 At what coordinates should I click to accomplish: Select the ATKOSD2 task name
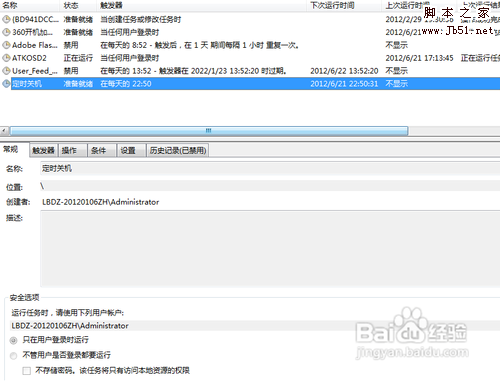tap(29, 58)
